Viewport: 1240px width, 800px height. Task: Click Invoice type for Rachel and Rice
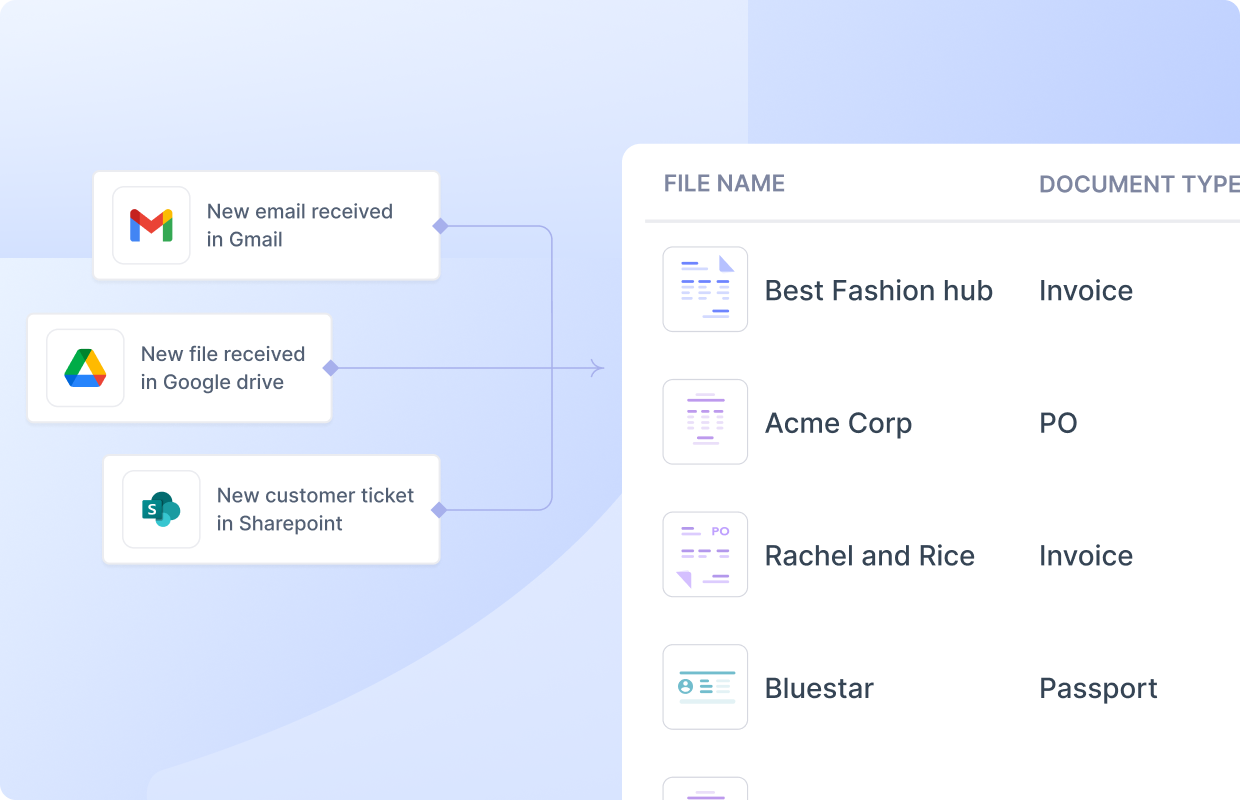coord(1086,556)
